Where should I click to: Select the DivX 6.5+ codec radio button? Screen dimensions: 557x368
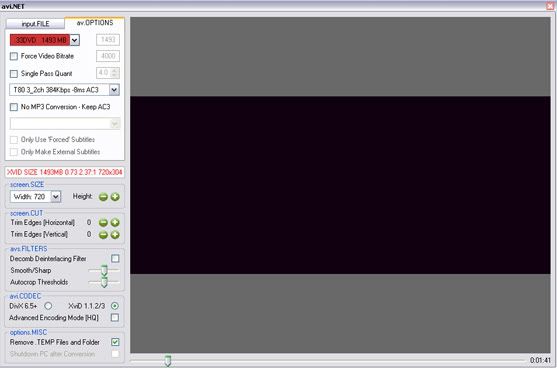[x=48, y=306]
